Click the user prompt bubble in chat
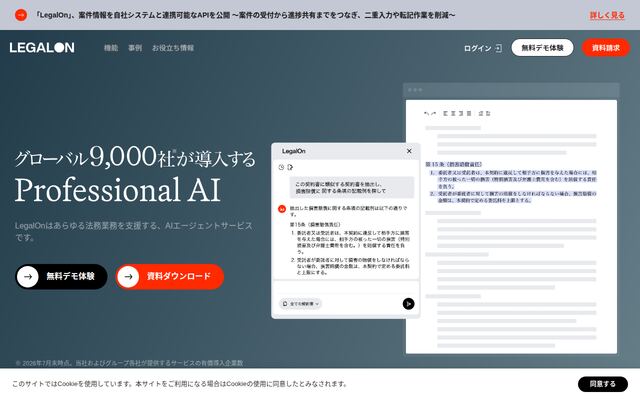Screen dimensions: 640x400 click(352, 187)
